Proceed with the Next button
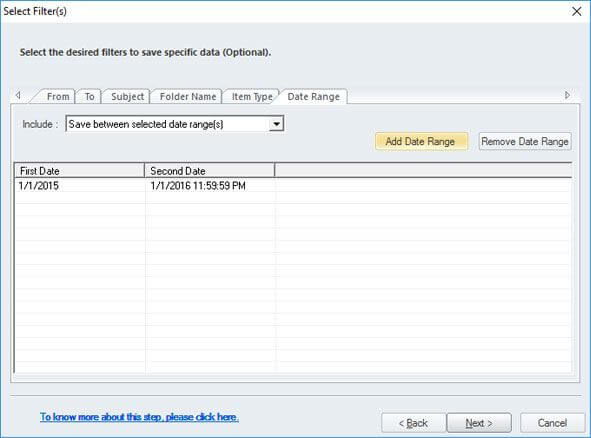The image size is (591, 438). [479, 423]
